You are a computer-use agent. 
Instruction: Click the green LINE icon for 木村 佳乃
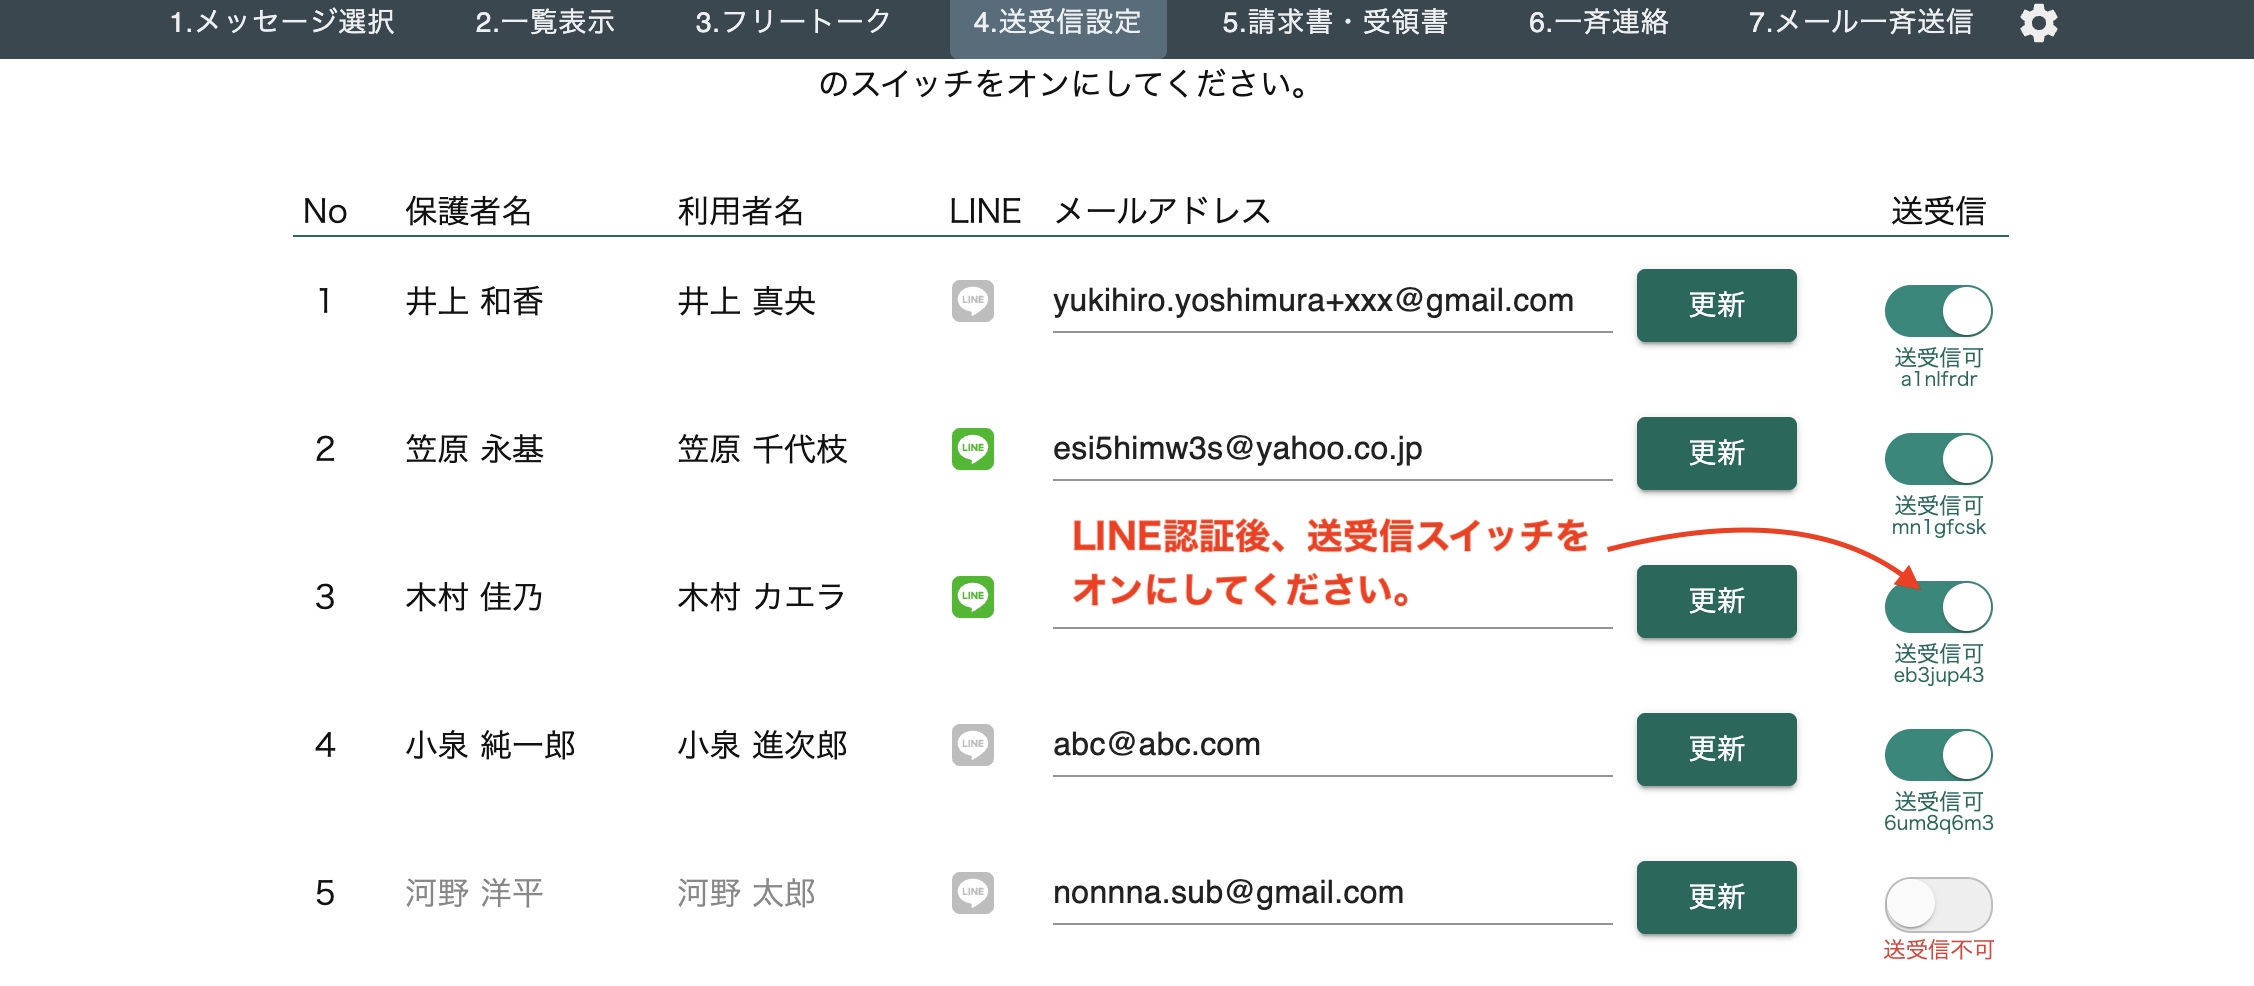click(x=972, y=597)
